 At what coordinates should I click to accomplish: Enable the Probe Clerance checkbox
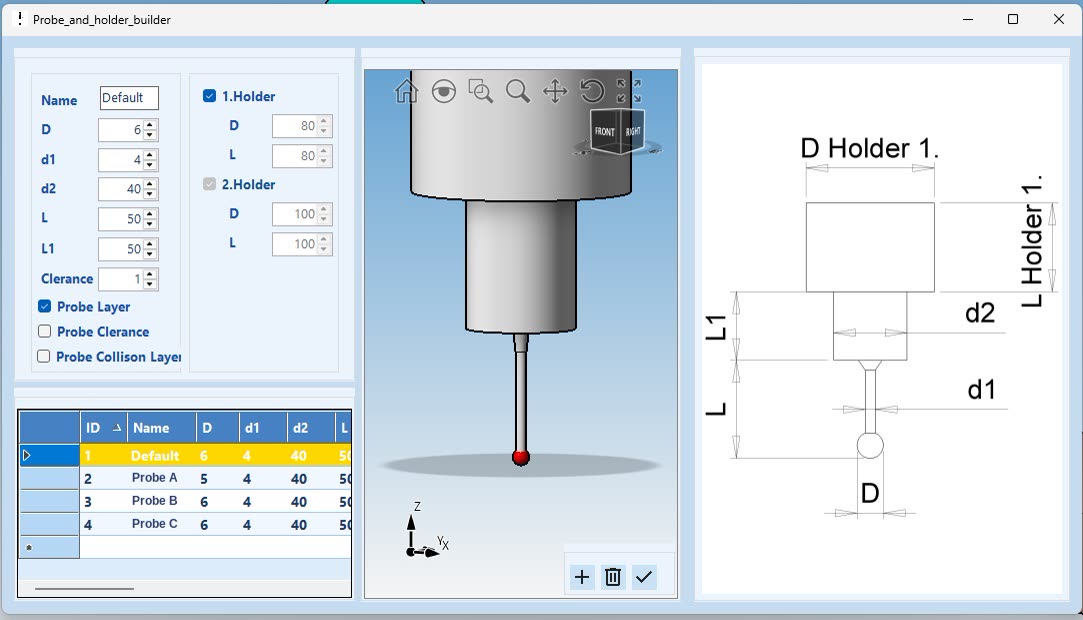click(45, 331)
